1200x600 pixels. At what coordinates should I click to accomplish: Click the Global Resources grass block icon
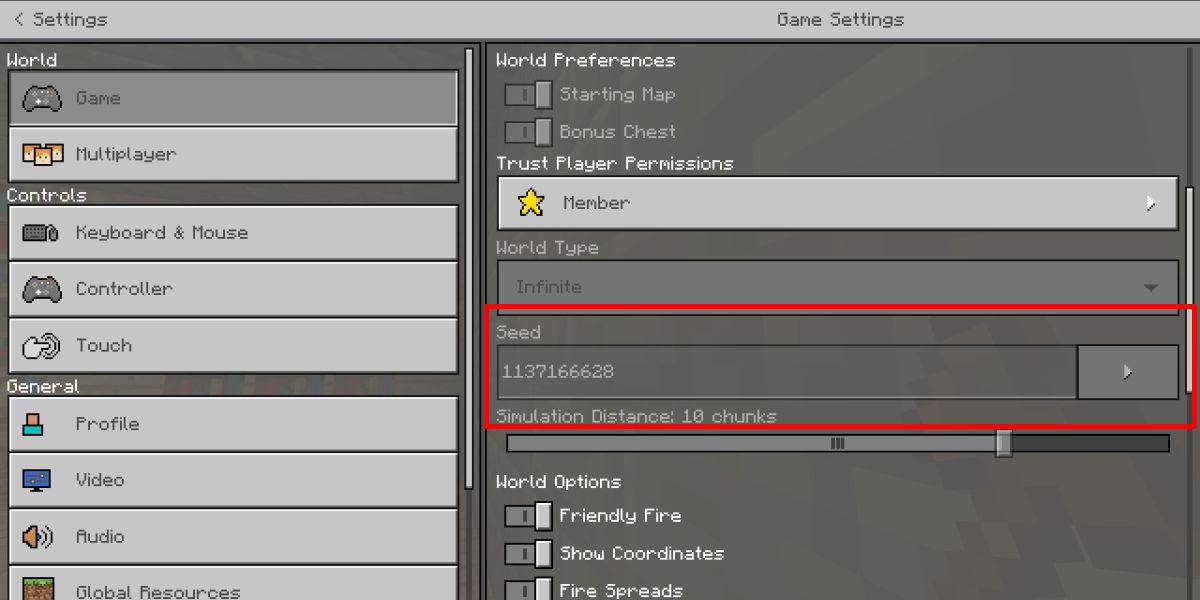coord(37,589)
